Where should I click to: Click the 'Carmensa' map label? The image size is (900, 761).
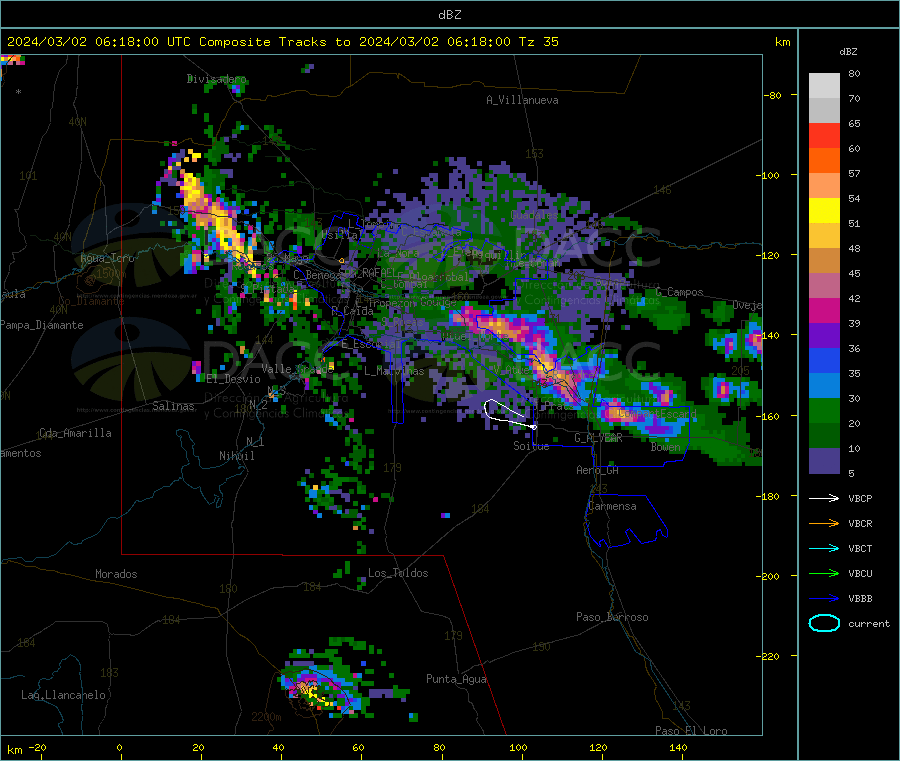point(612,506)
